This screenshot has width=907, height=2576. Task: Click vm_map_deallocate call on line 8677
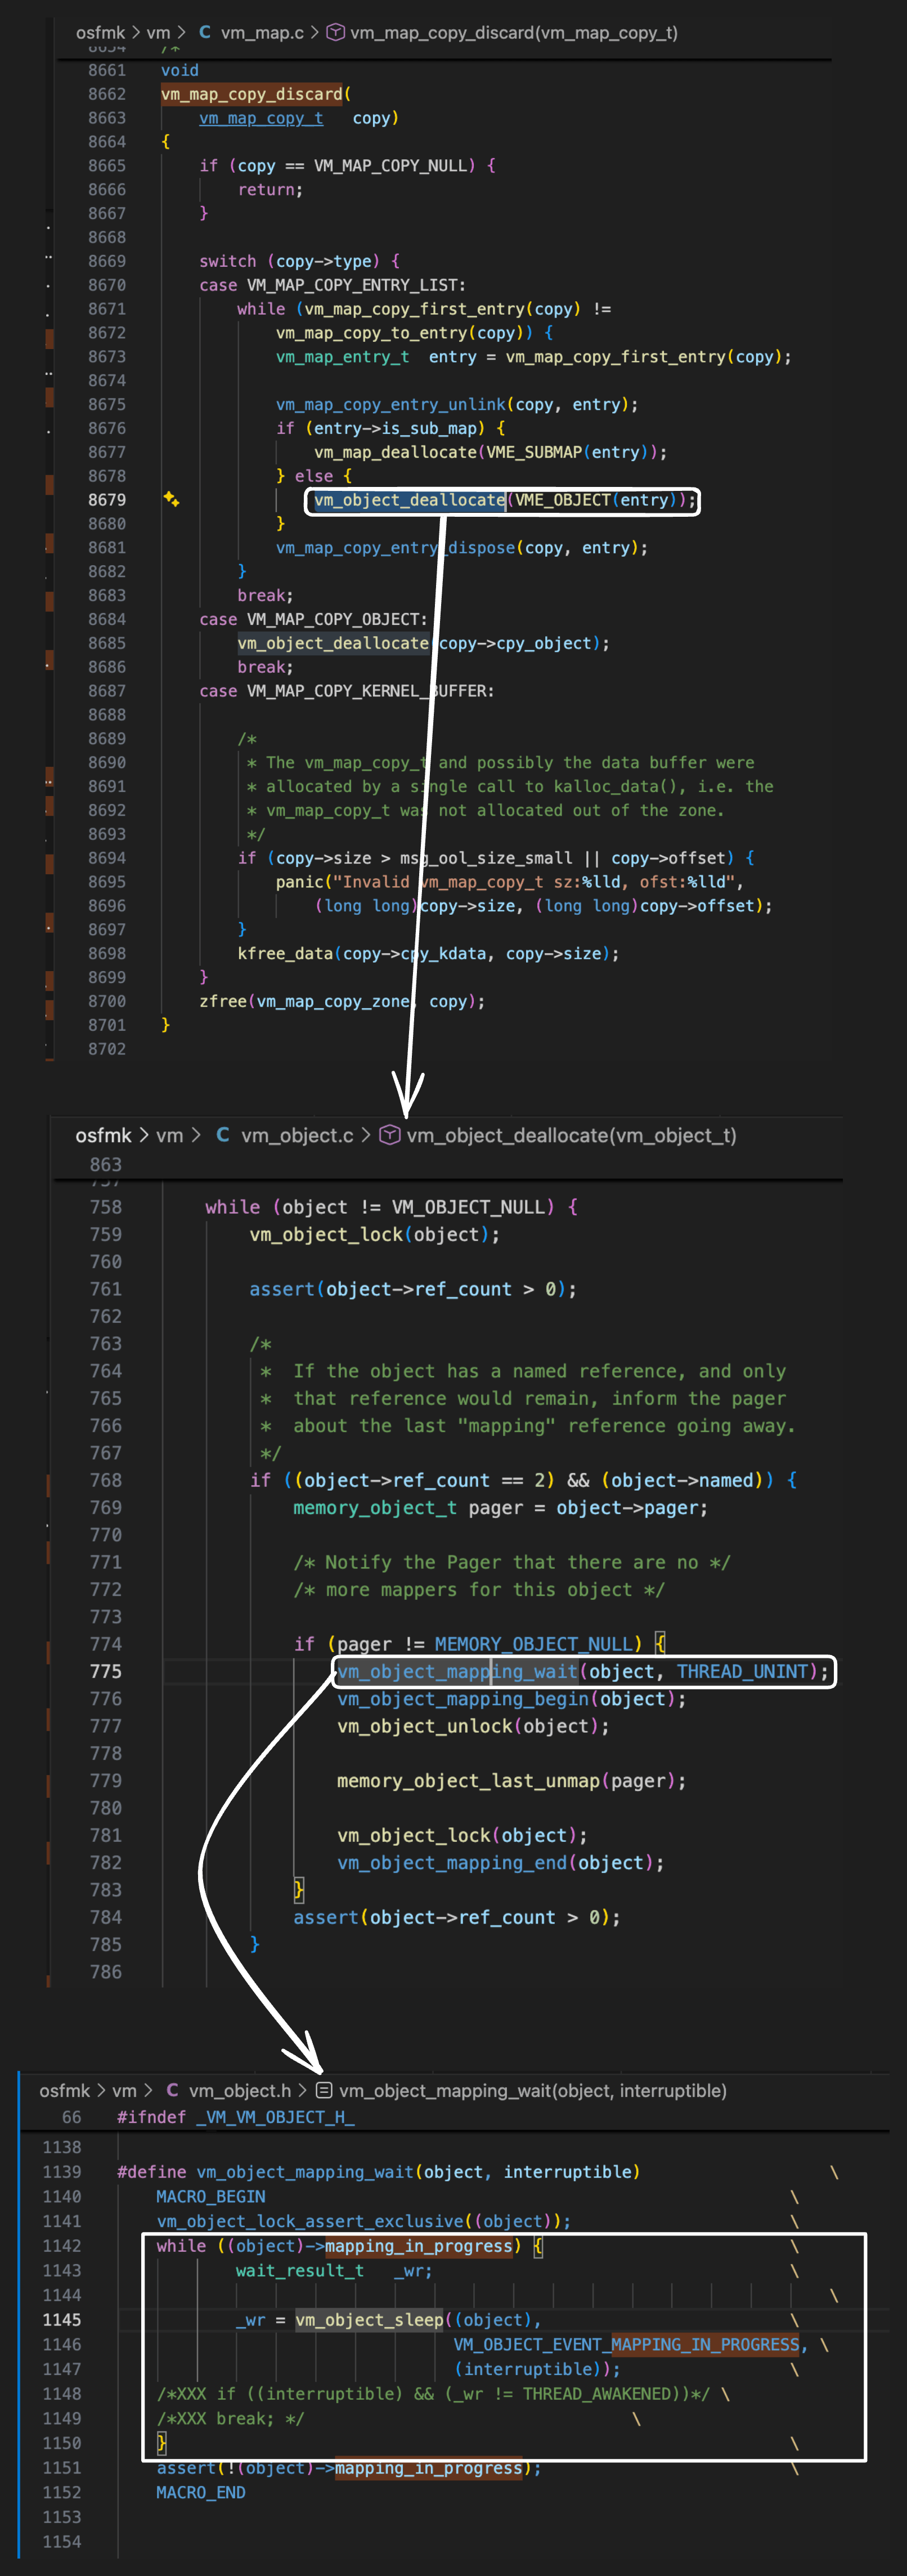(x=396, y=452)
